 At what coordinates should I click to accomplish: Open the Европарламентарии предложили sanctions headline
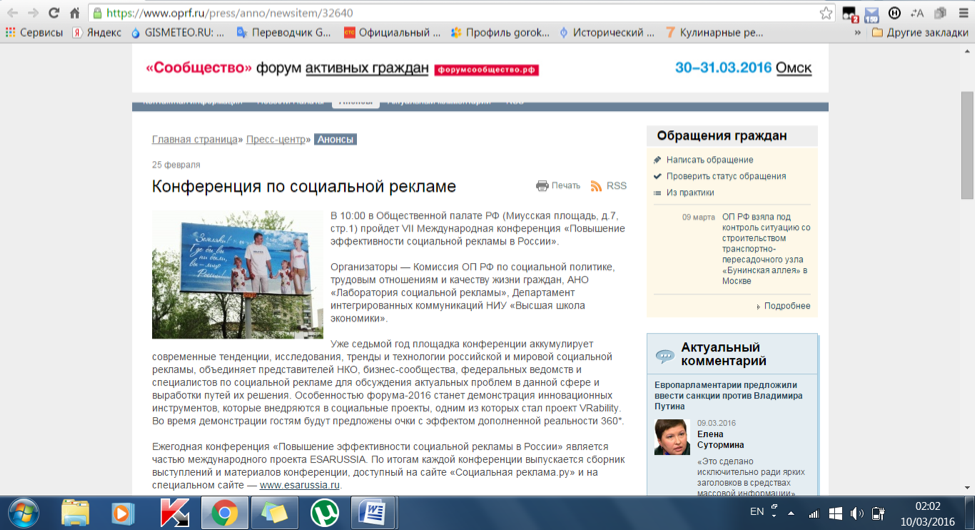pyautogui.click(x=728, y=396)
